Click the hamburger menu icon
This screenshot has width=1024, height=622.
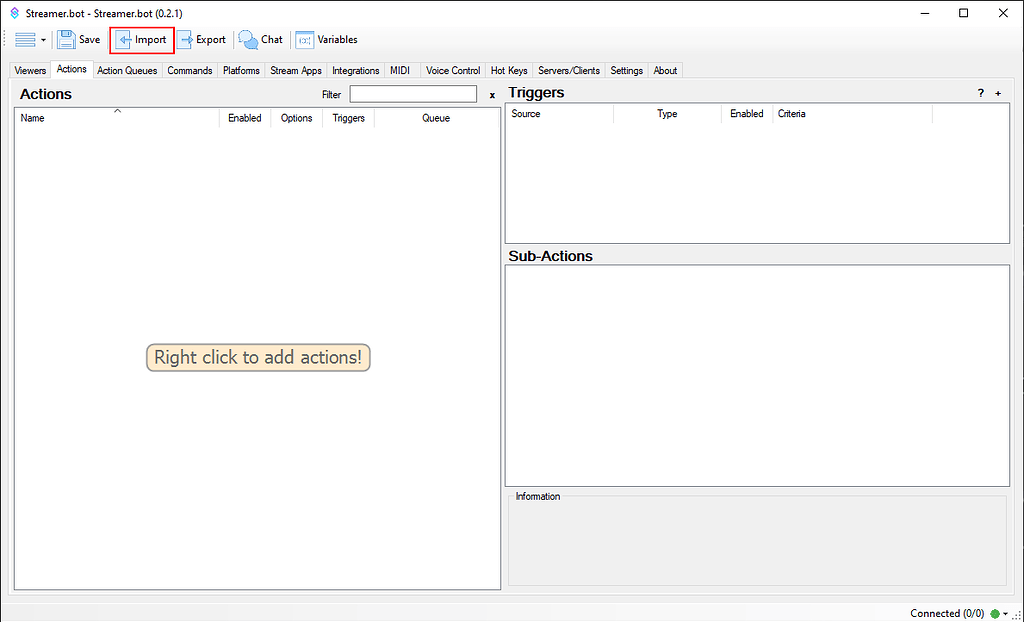coord(23,39)
